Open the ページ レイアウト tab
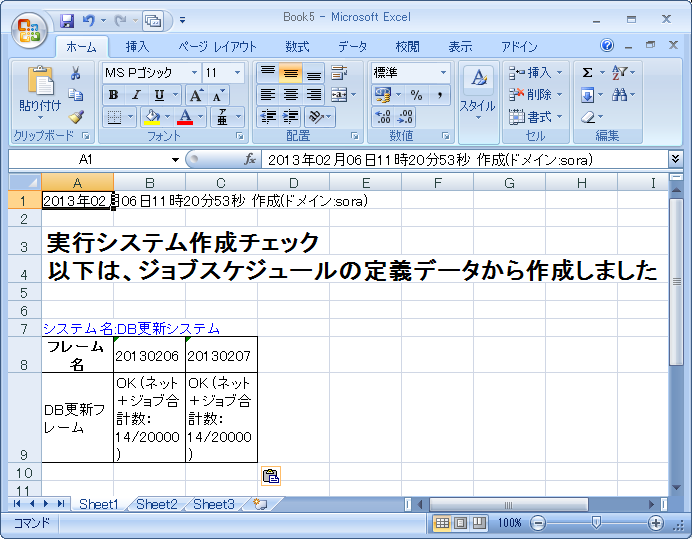692x539 pixels. [217, 46]
